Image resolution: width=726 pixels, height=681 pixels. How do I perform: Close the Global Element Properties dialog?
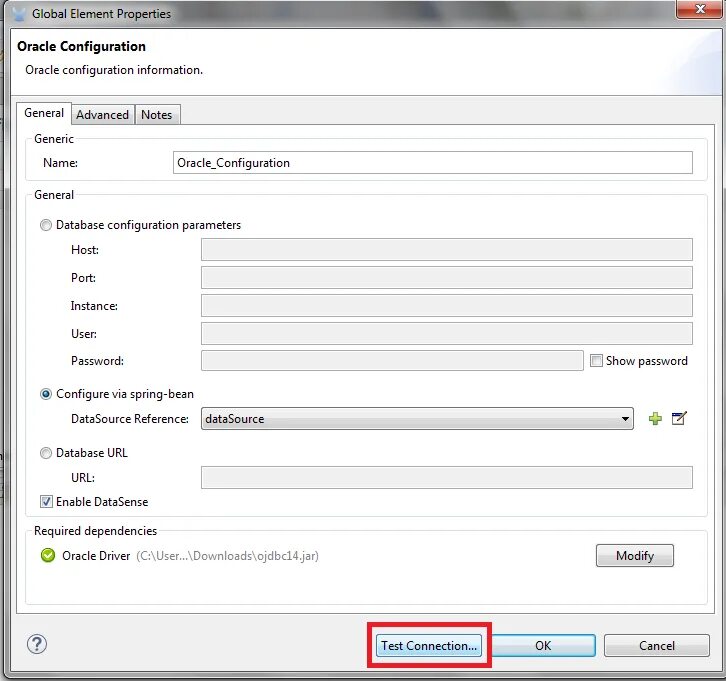[x=700, y=9]
